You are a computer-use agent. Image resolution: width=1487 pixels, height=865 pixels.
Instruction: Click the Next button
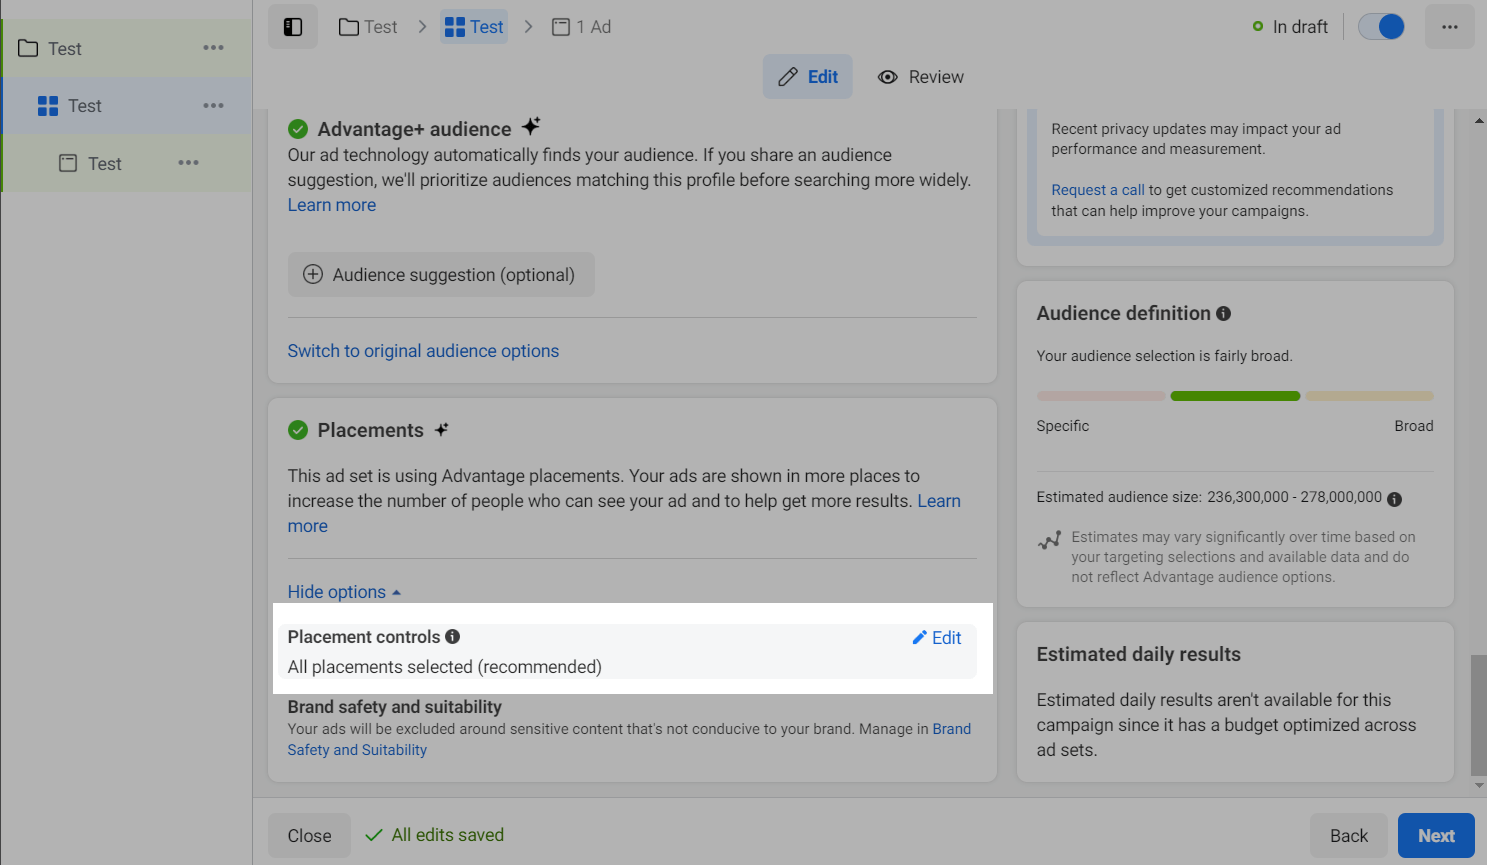pos(1435,836)
